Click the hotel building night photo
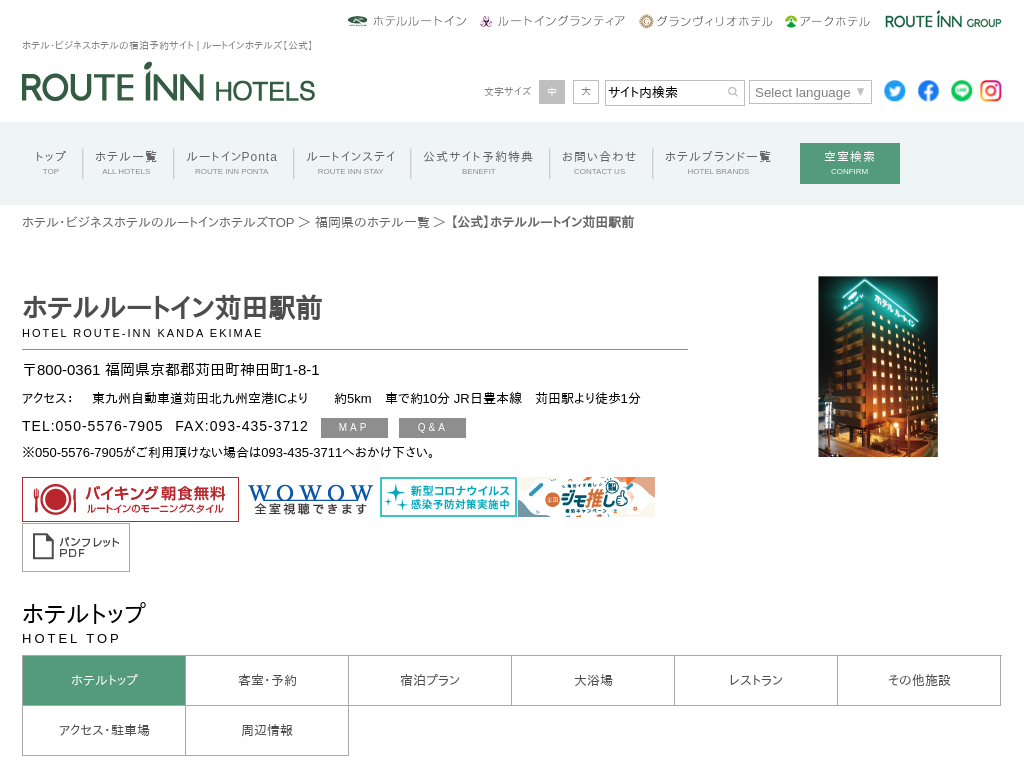The image size is (1024, 768). [x=878, y=366]
